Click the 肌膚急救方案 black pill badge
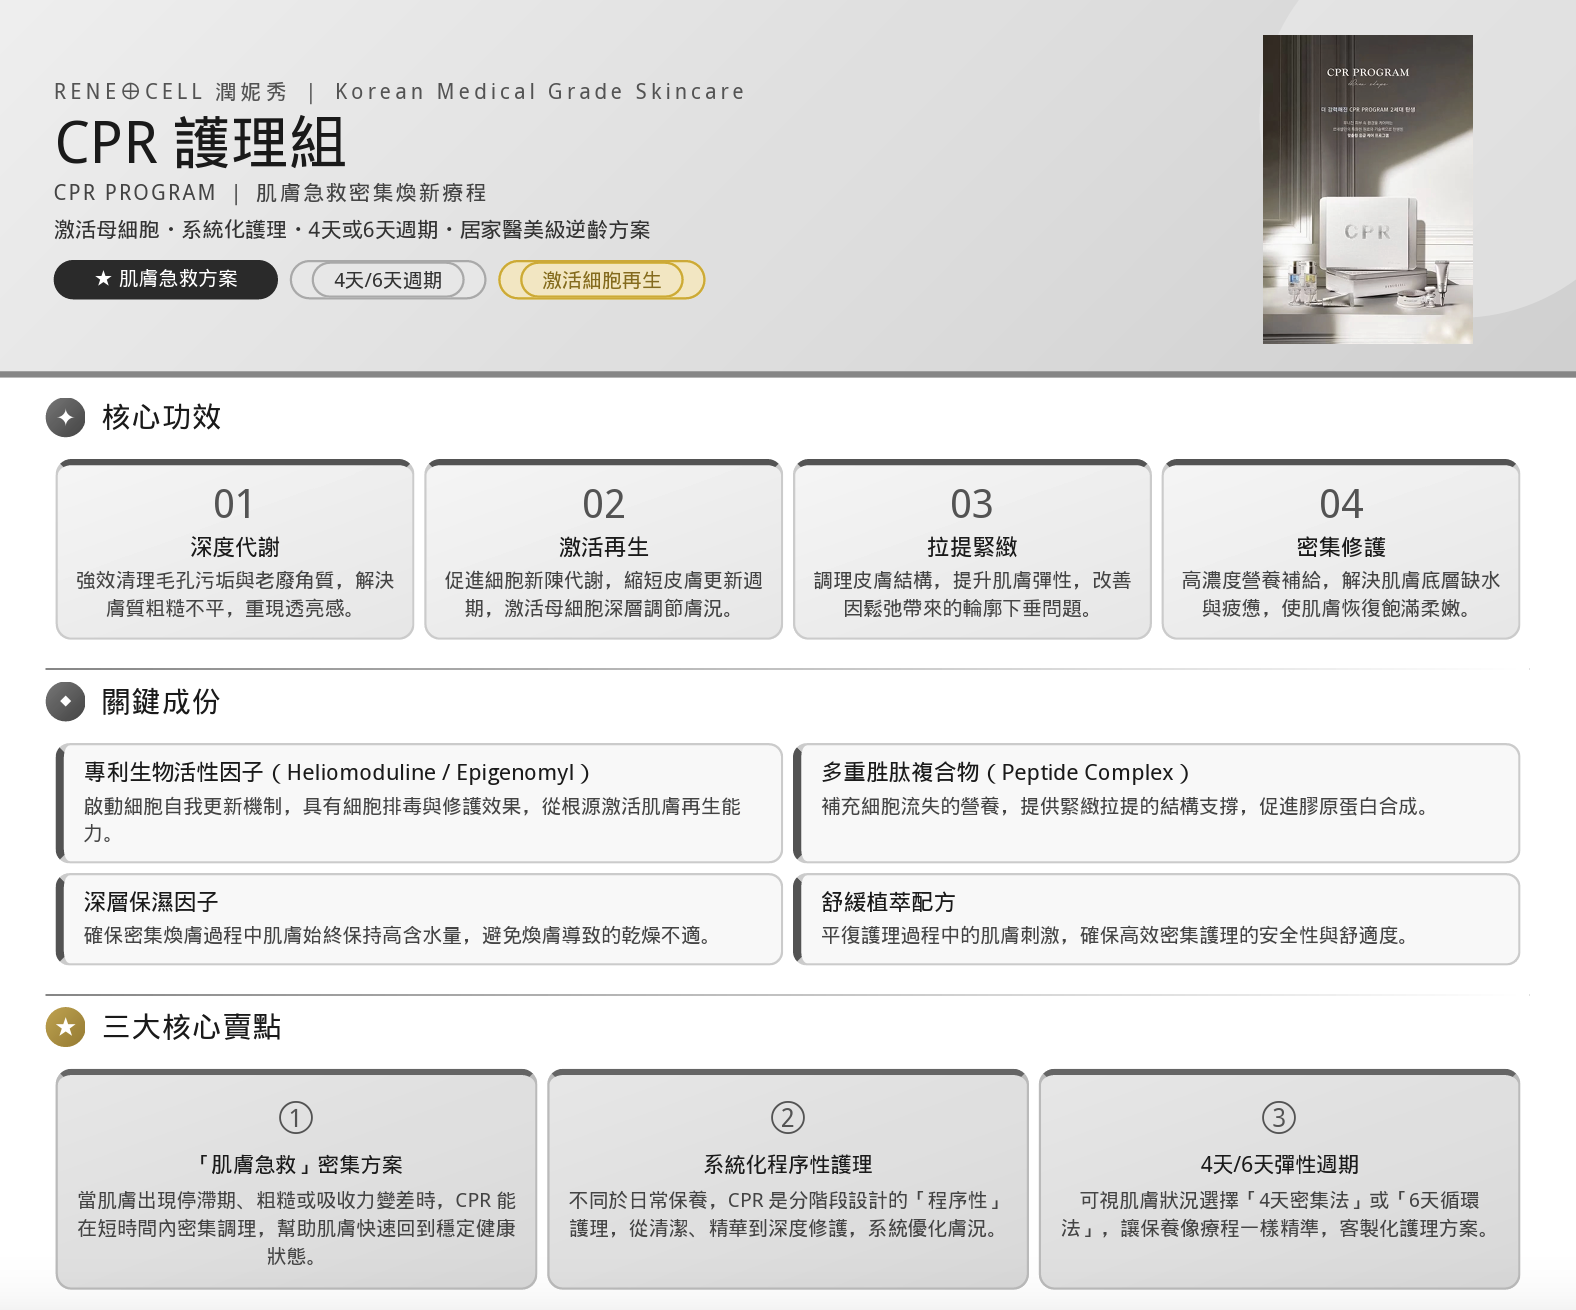 [x=166, y=279]
